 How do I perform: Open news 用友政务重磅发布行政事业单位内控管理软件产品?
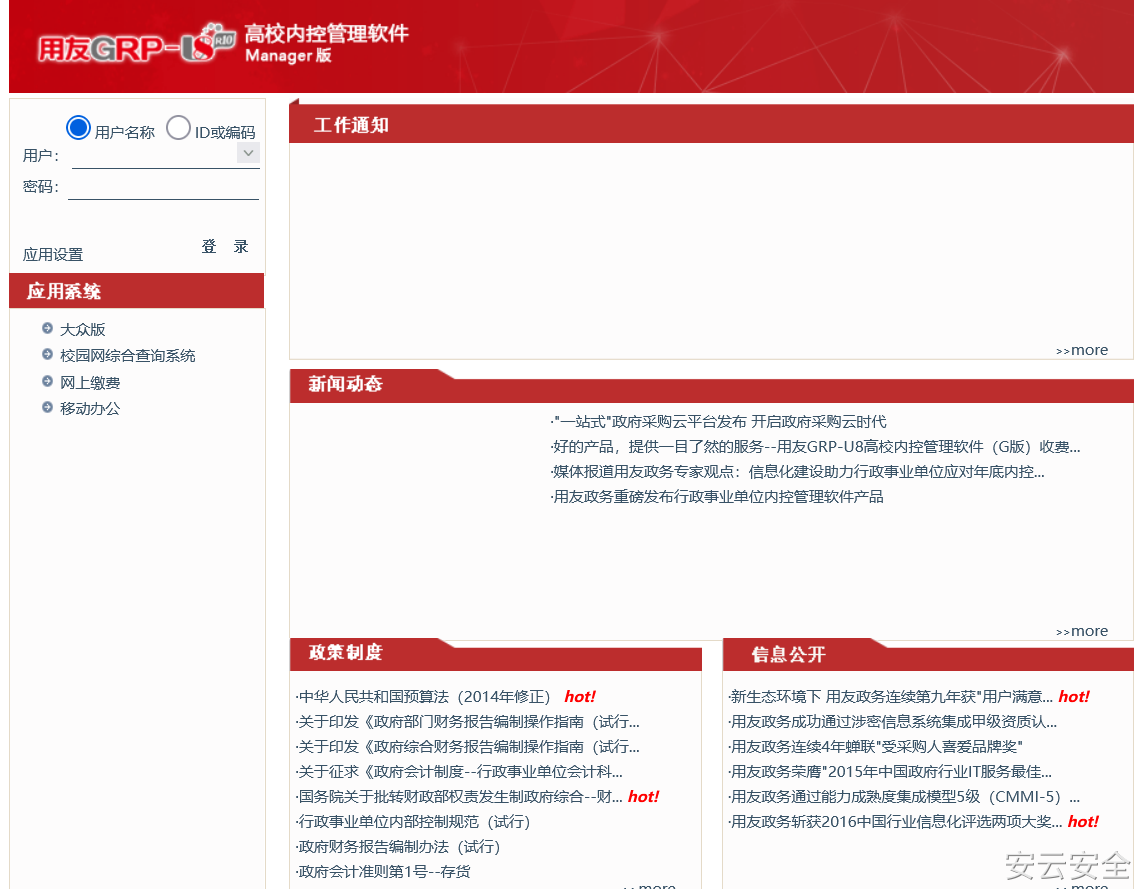[718, 496]
